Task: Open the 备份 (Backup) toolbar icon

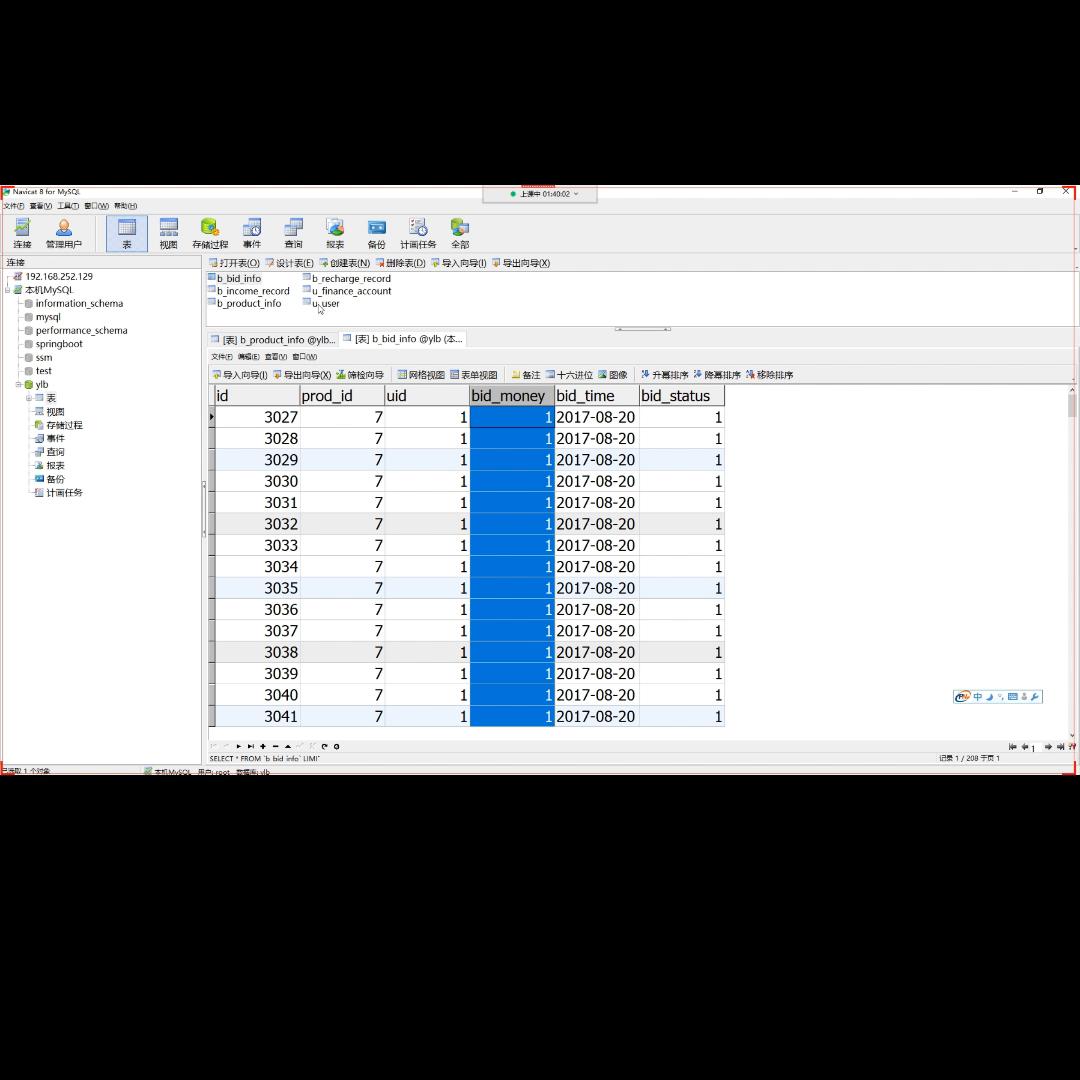Action: (x=376, y=234)
